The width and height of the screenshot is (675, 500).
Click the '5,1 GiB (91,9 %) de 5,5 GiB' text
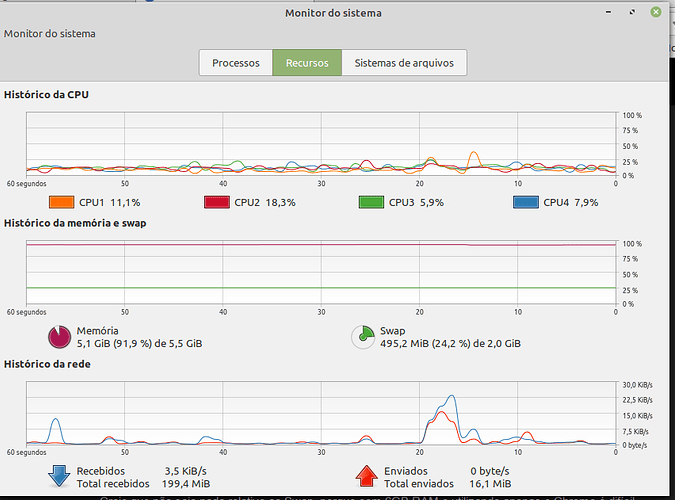[139, 344]
